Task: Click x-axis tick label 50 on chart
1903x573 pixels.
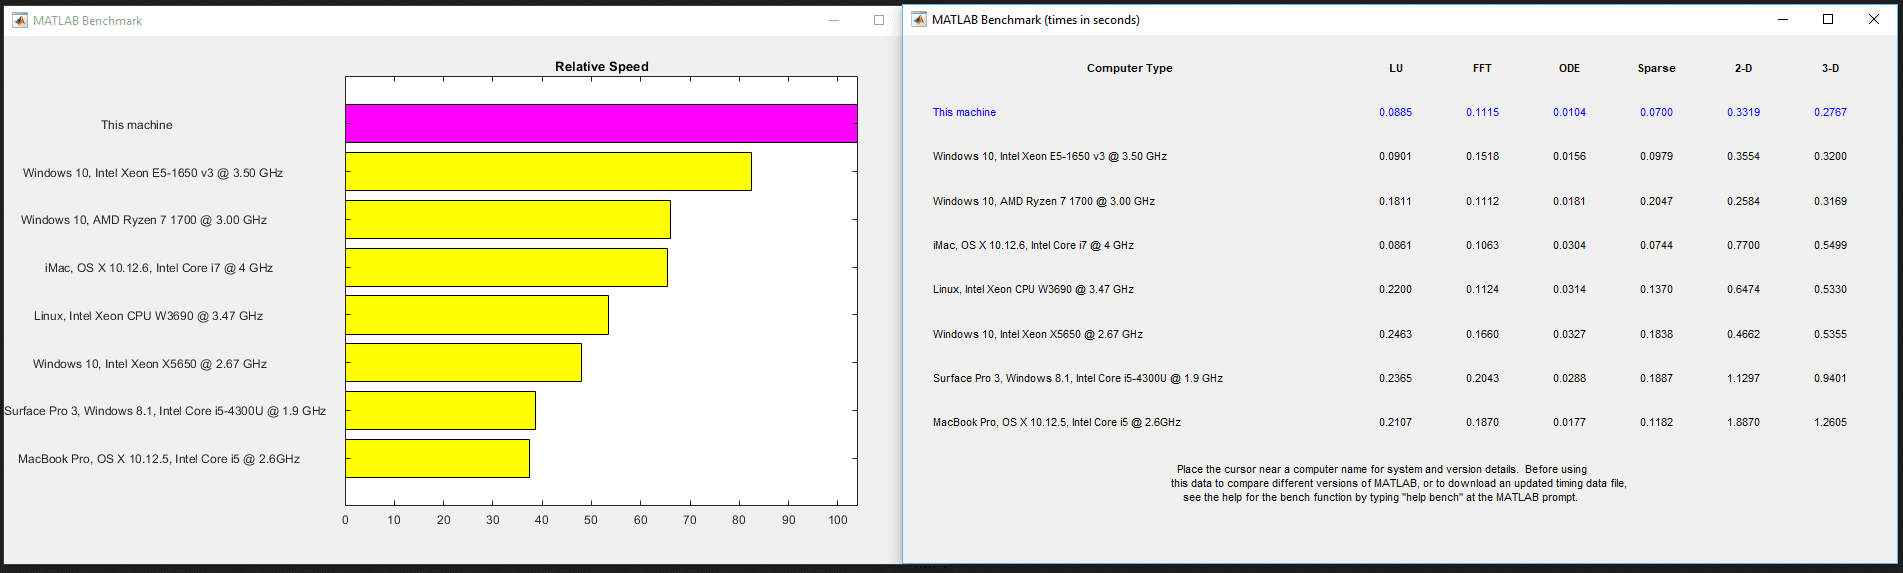Action: click(591, 520)
